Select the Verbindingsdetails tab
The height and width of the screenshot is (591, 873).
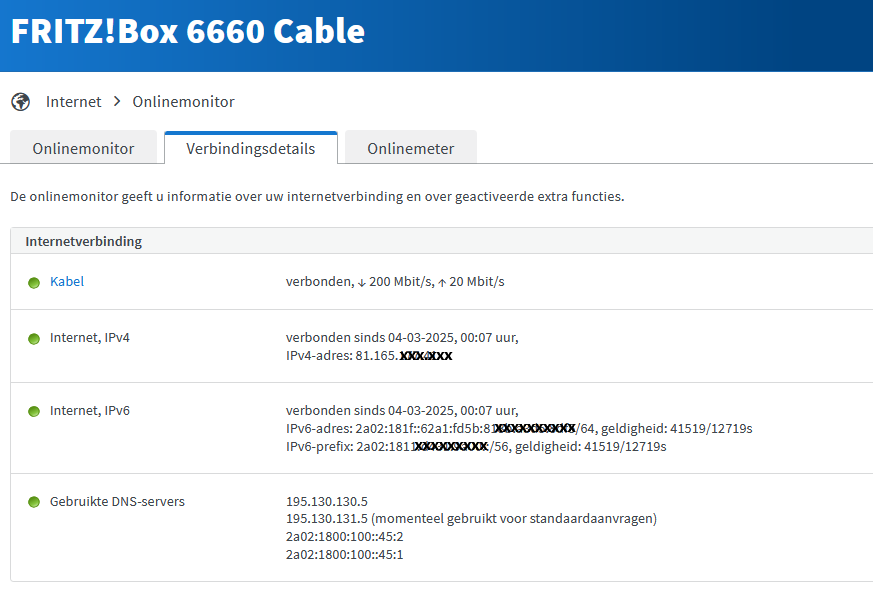[x=251, y=148]
